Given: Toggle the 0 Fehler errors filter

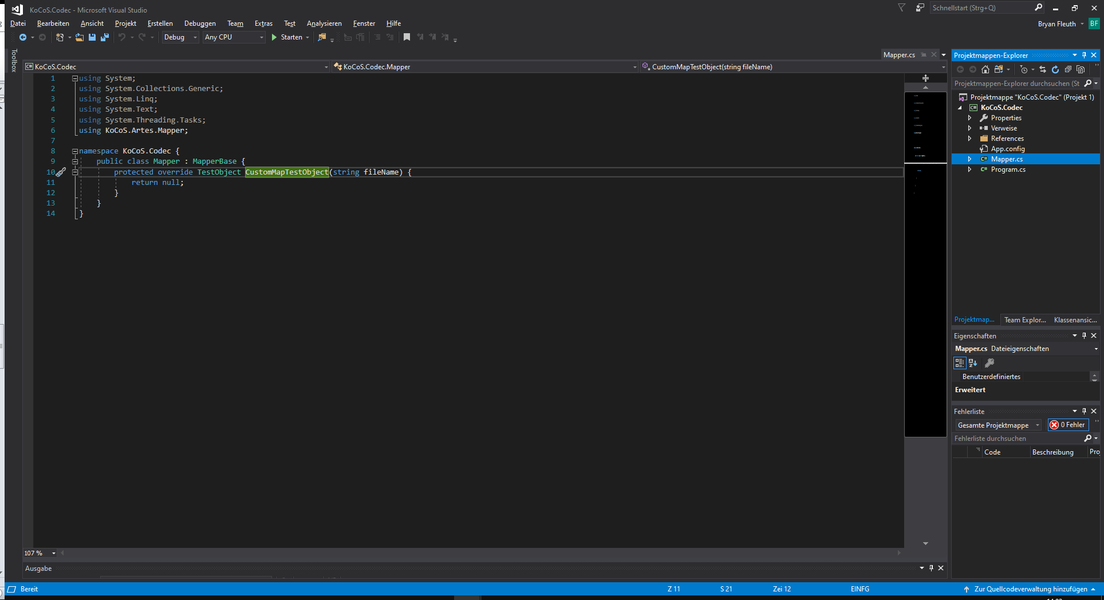Looking at the screenshot, I should click(x=1067, y=425).
